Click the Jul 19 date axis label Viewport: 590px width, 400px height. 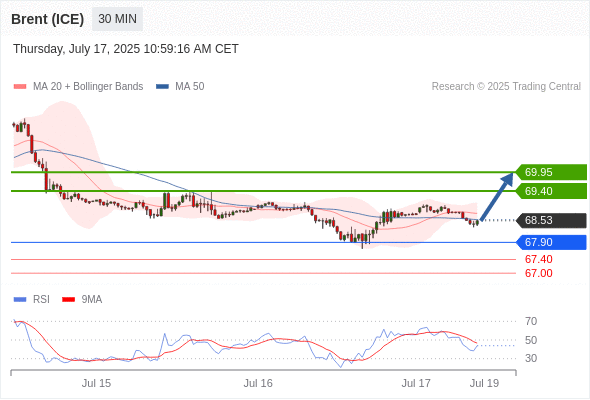pyautogui.click(x=484, y=383)
